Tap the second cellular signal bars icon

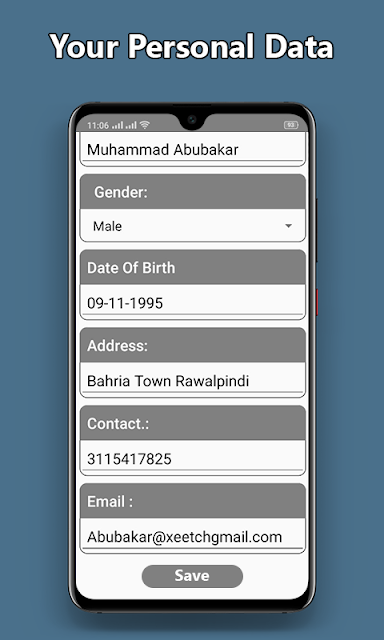click(131, 125)
